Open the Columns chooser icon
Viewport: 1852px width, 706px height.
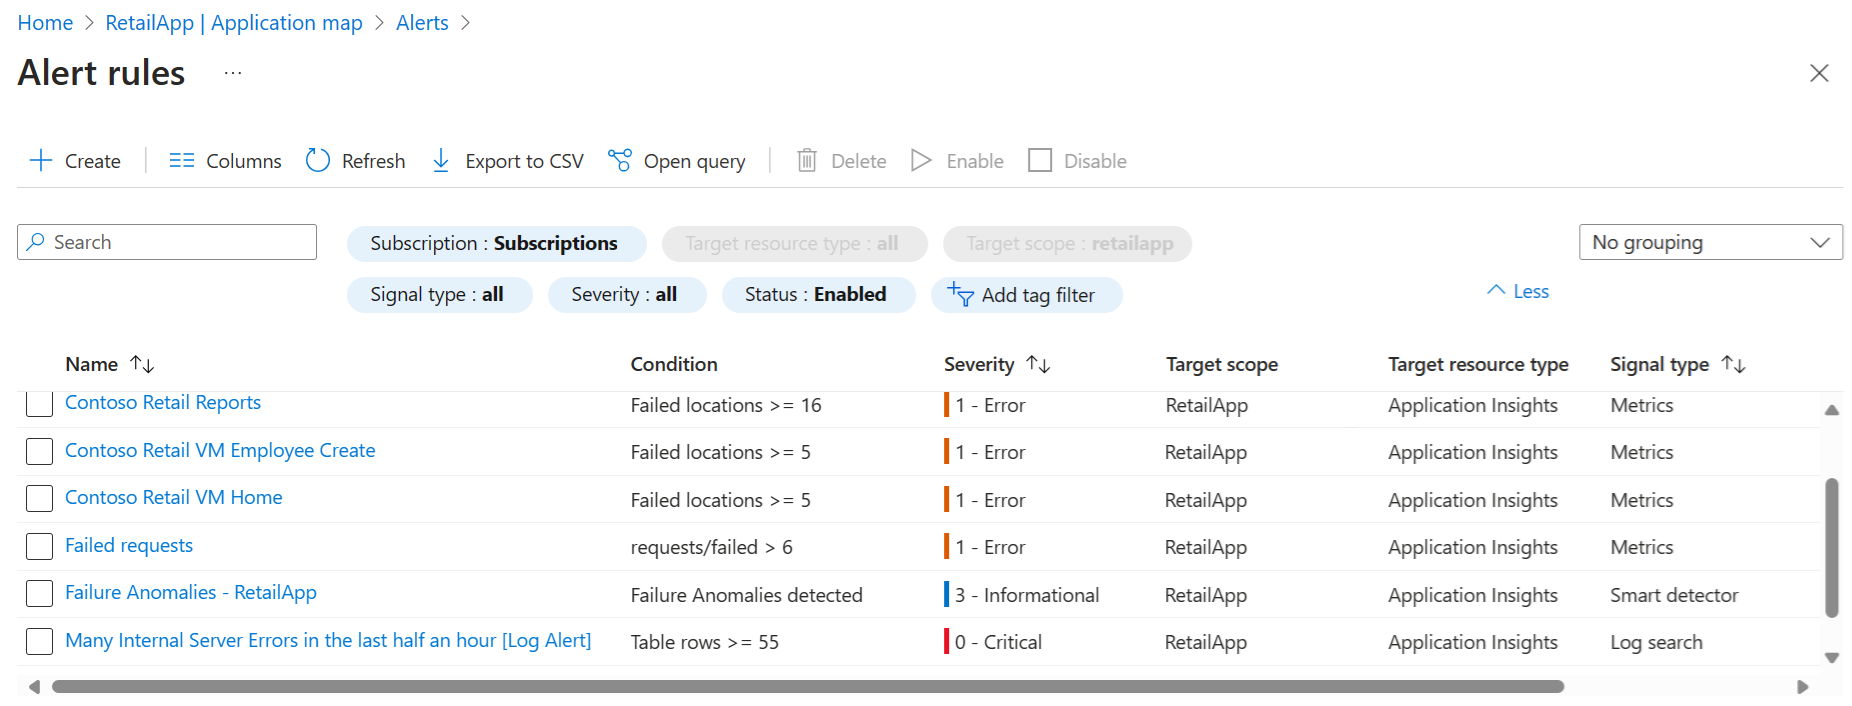pos(181,161)
